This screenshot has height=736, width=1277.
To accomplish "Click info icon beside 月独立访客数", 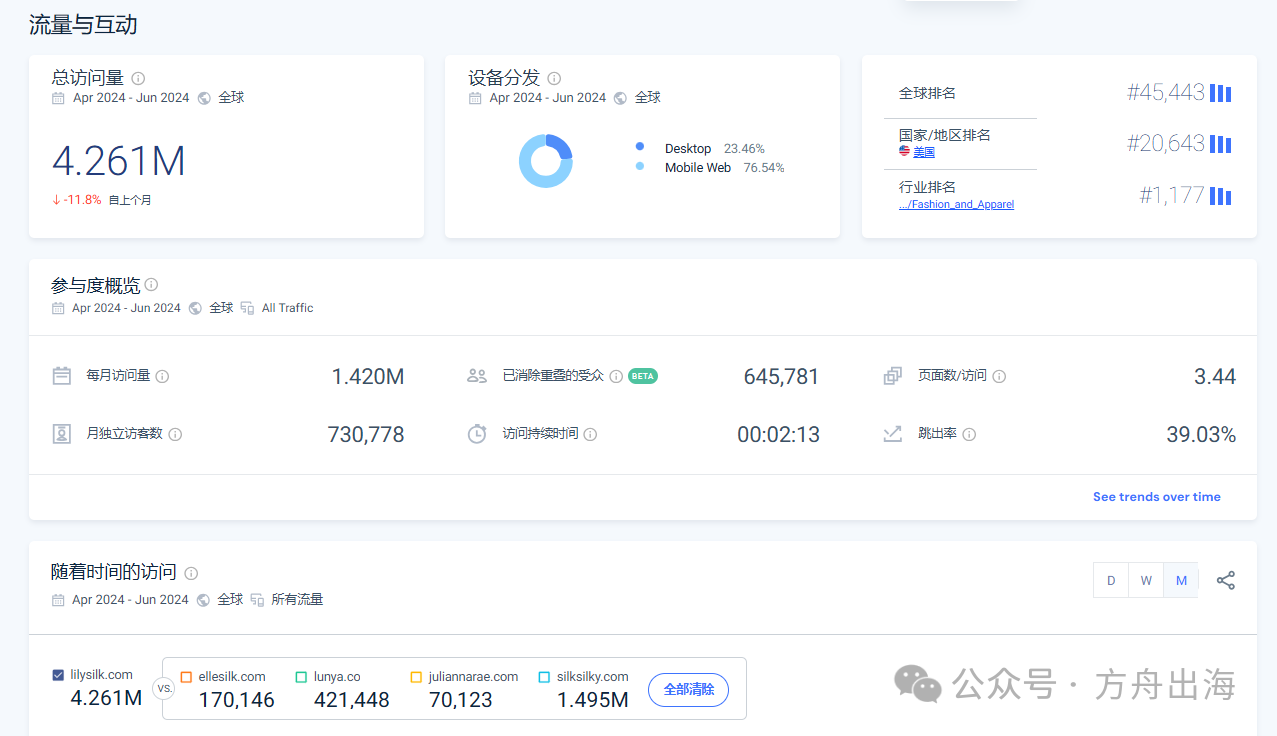I will 175,434.
